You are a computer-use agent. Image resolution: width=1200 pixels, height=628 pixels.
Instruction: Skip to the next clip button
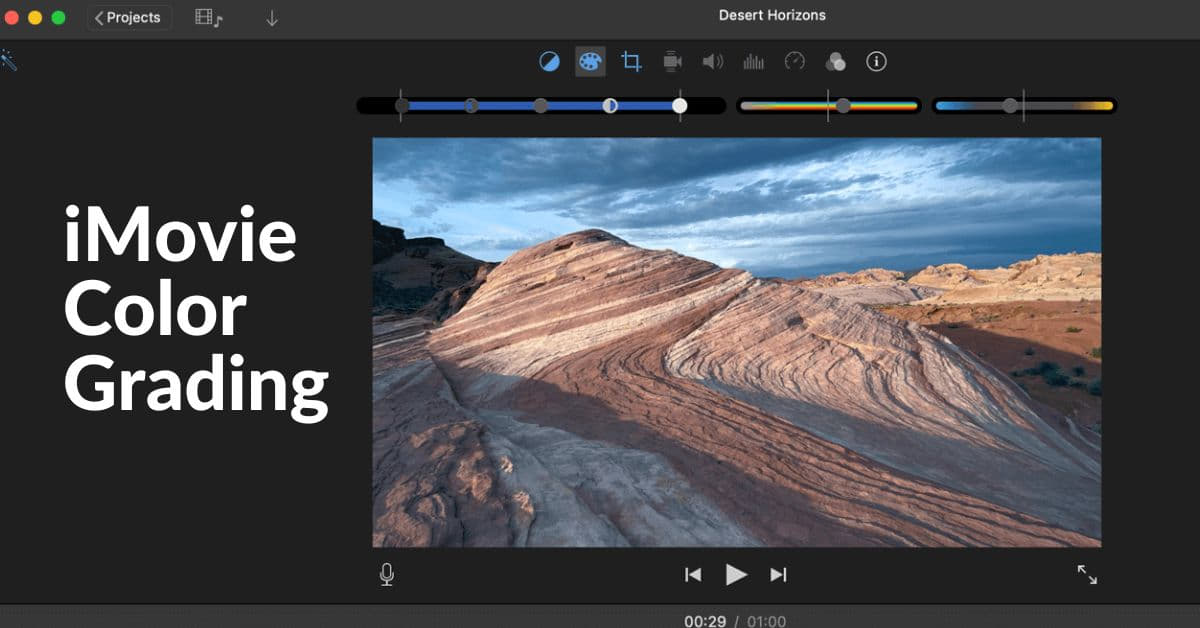(x=779, y=574)
